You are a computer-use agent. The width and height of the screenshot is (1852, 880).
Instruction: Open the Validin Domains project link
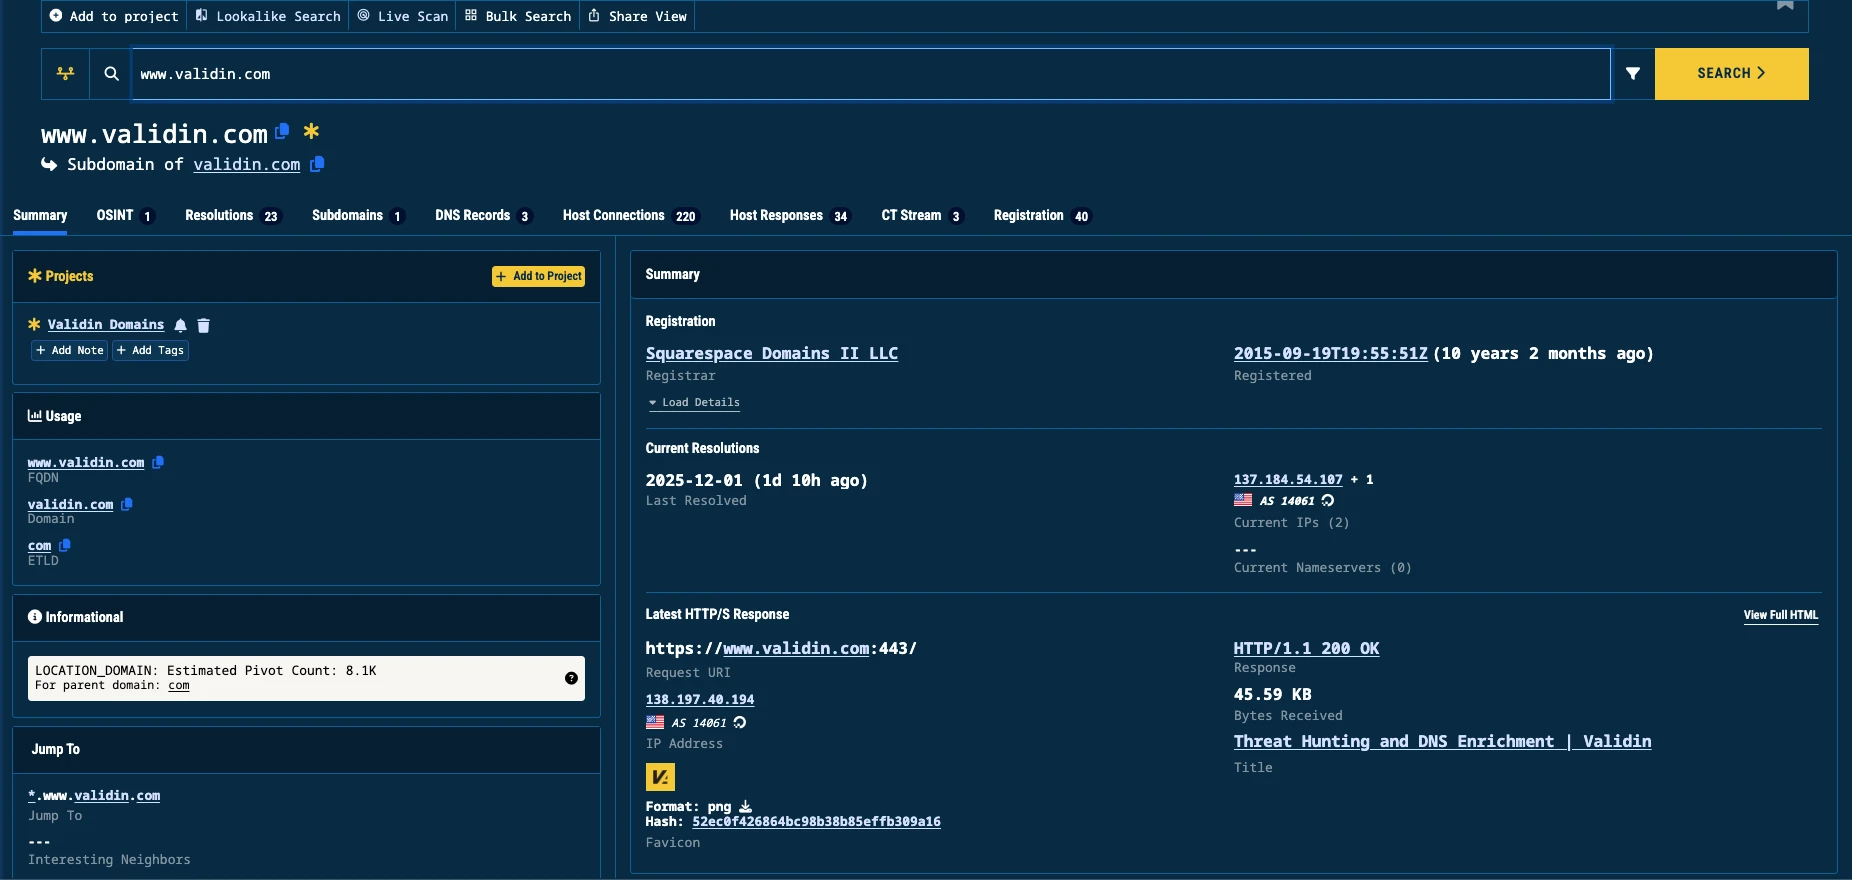tap(105, 324)
